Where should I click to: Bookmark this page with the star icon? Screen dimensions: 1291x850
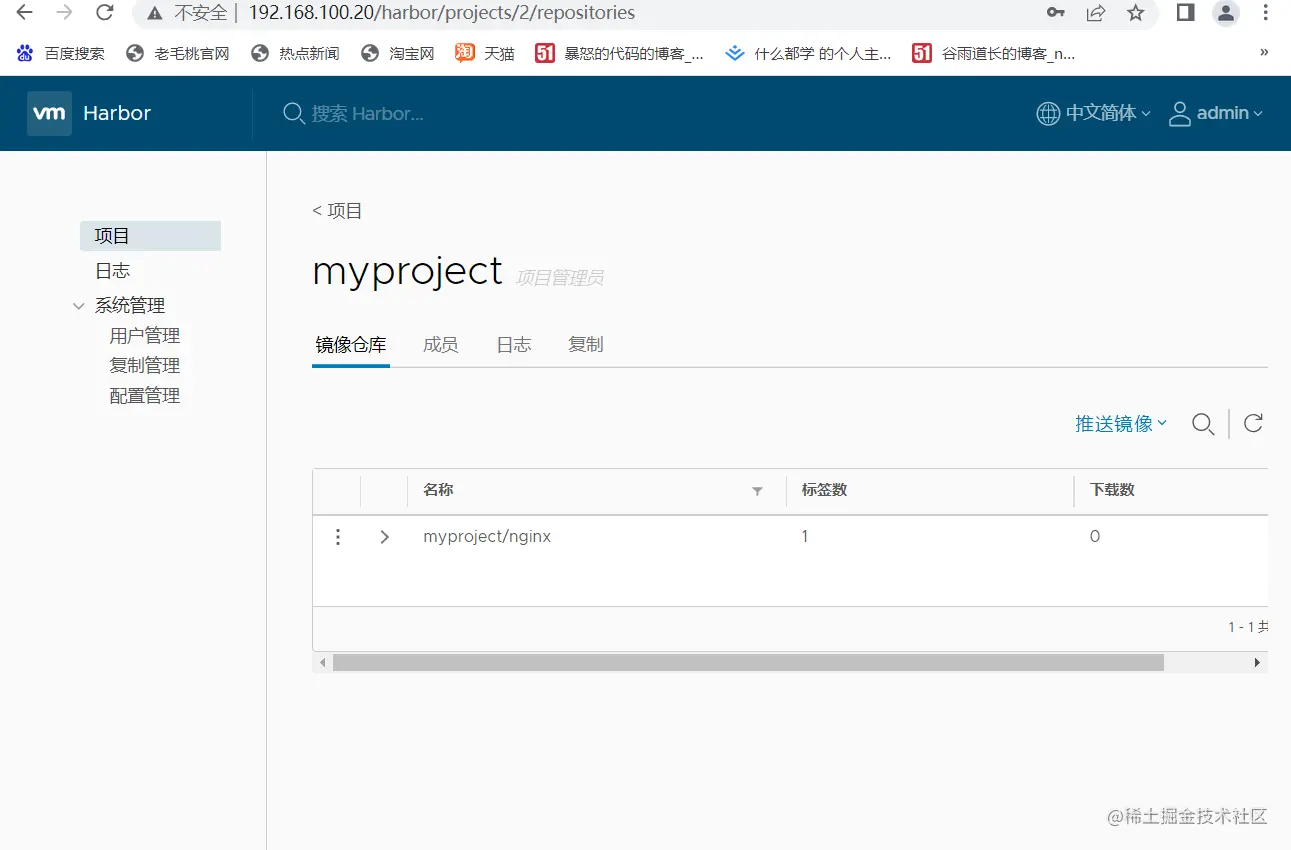click(x=1136, y=13)
